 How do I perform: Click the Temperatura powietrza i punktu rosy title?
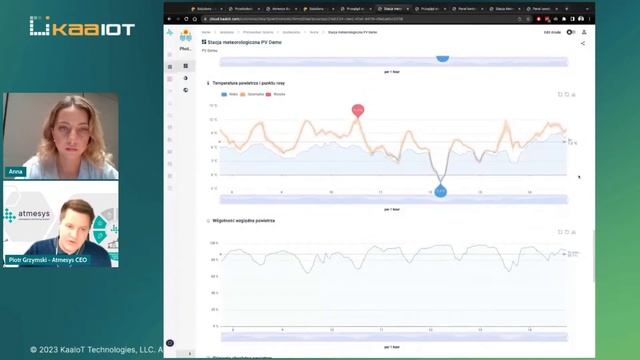coord(249,83)
